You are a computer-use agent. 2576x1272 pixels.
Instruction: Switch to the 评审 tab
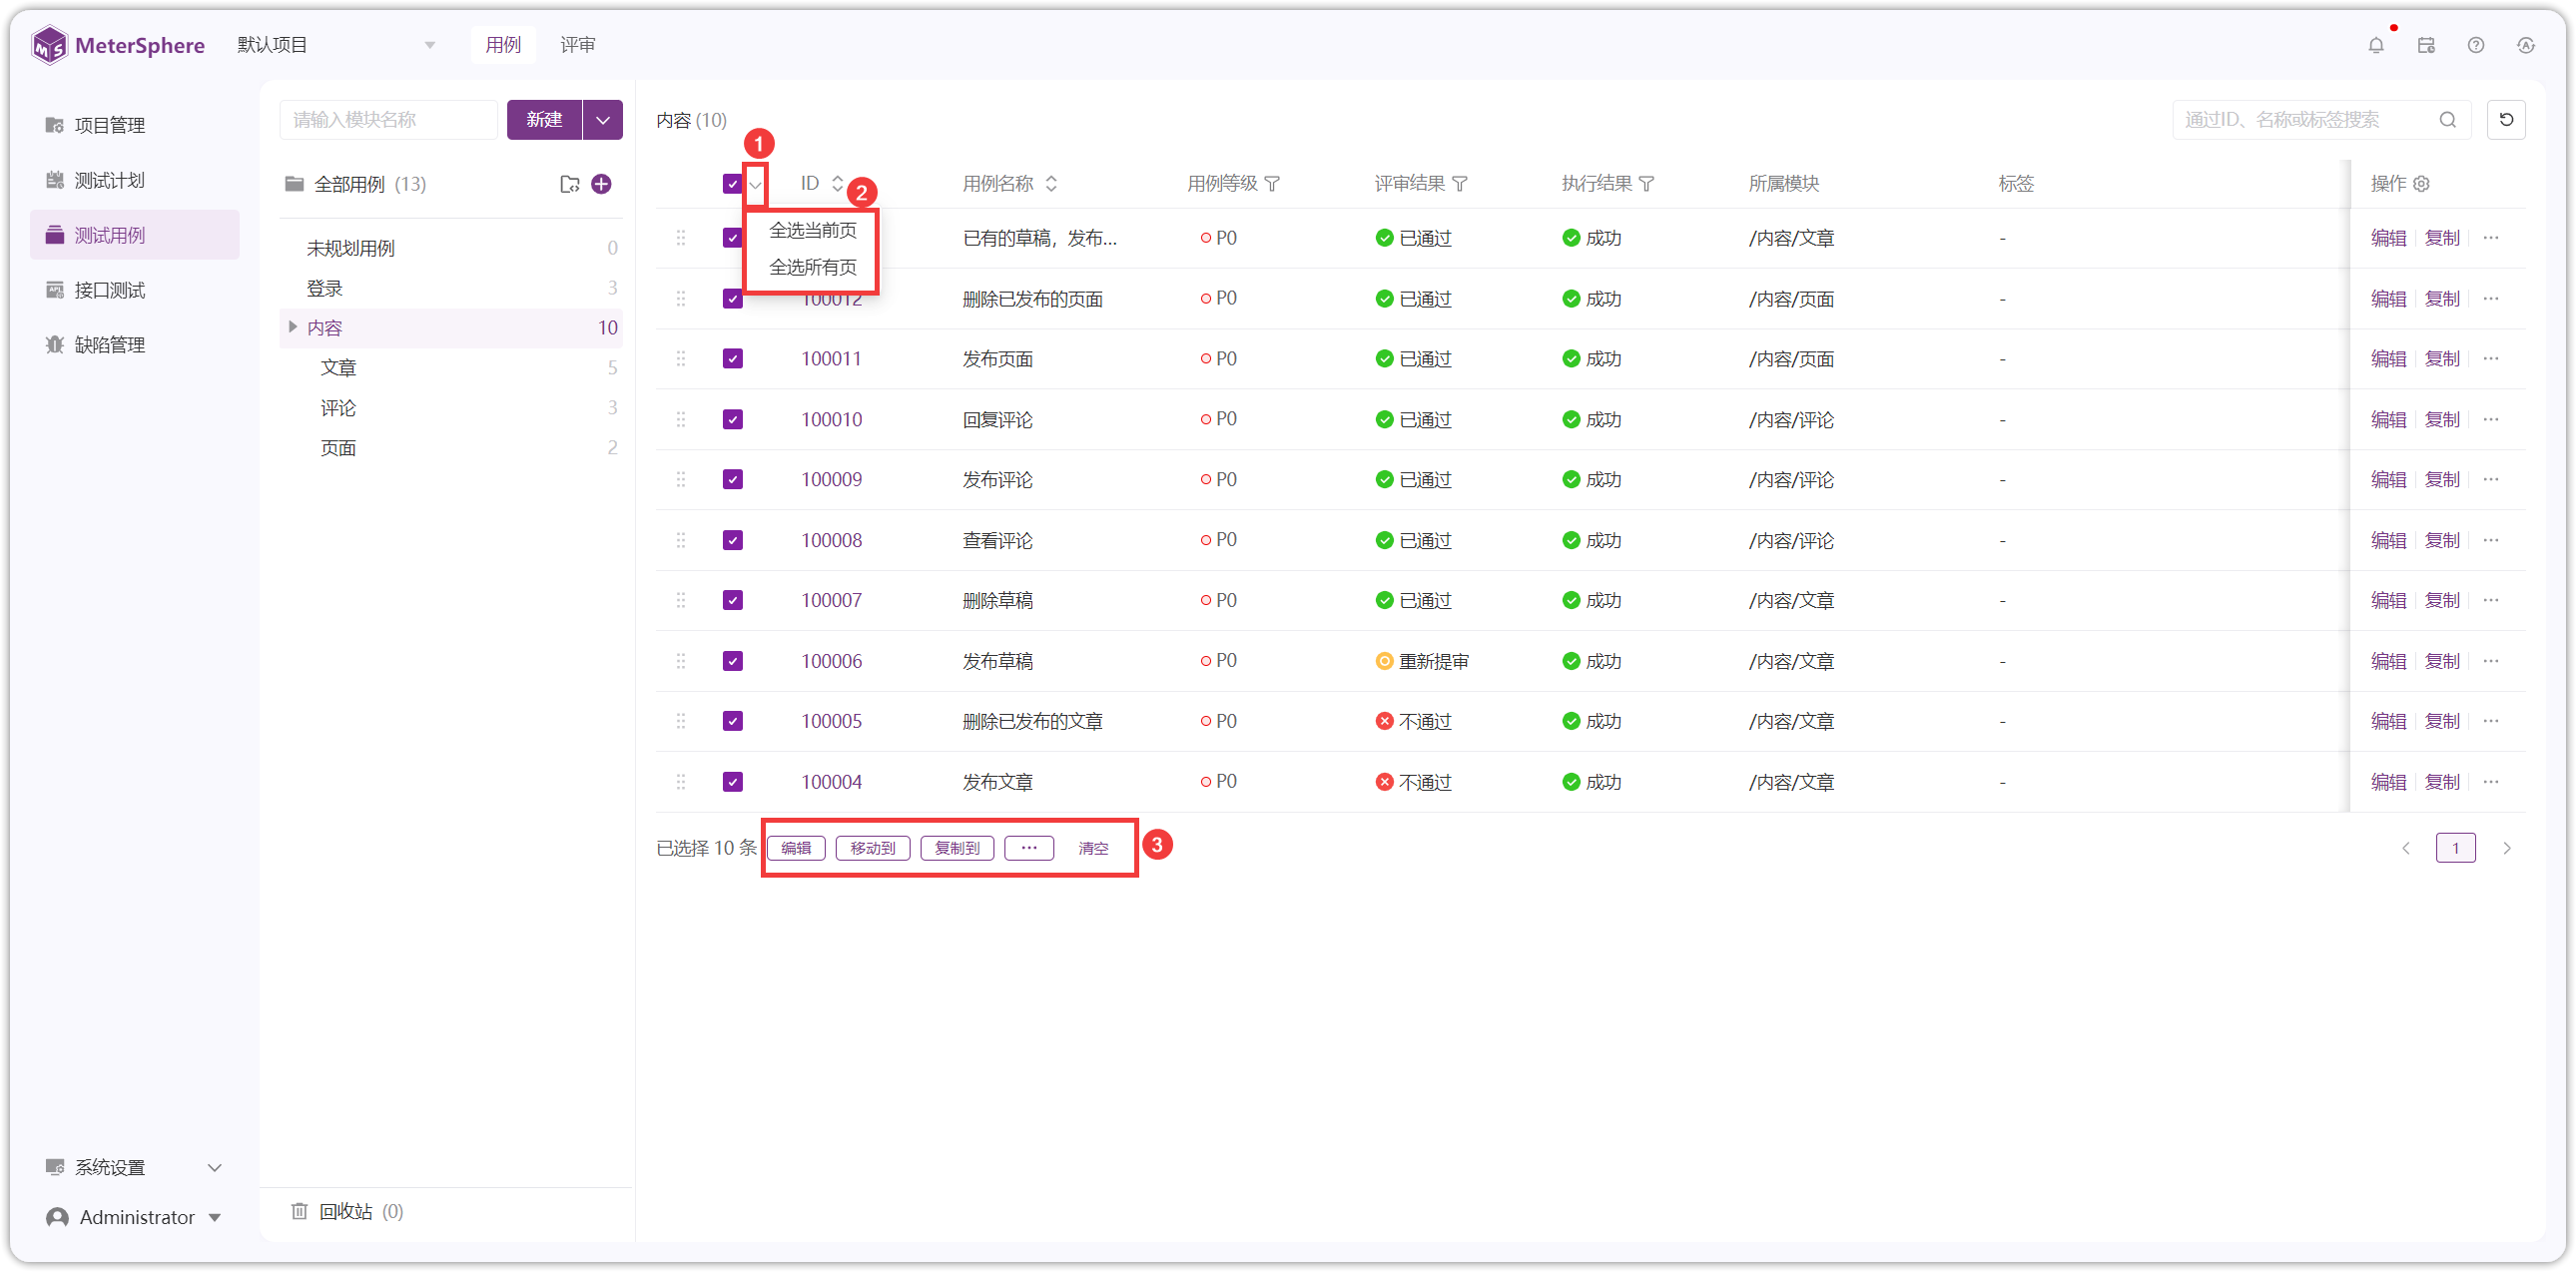point(577,45)
